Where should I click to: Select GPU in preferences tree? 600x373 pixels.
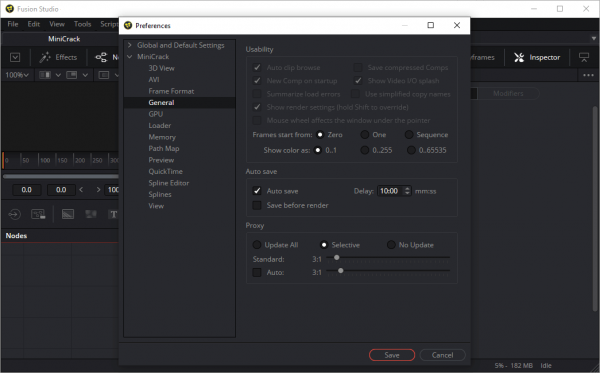click(156, 114)
